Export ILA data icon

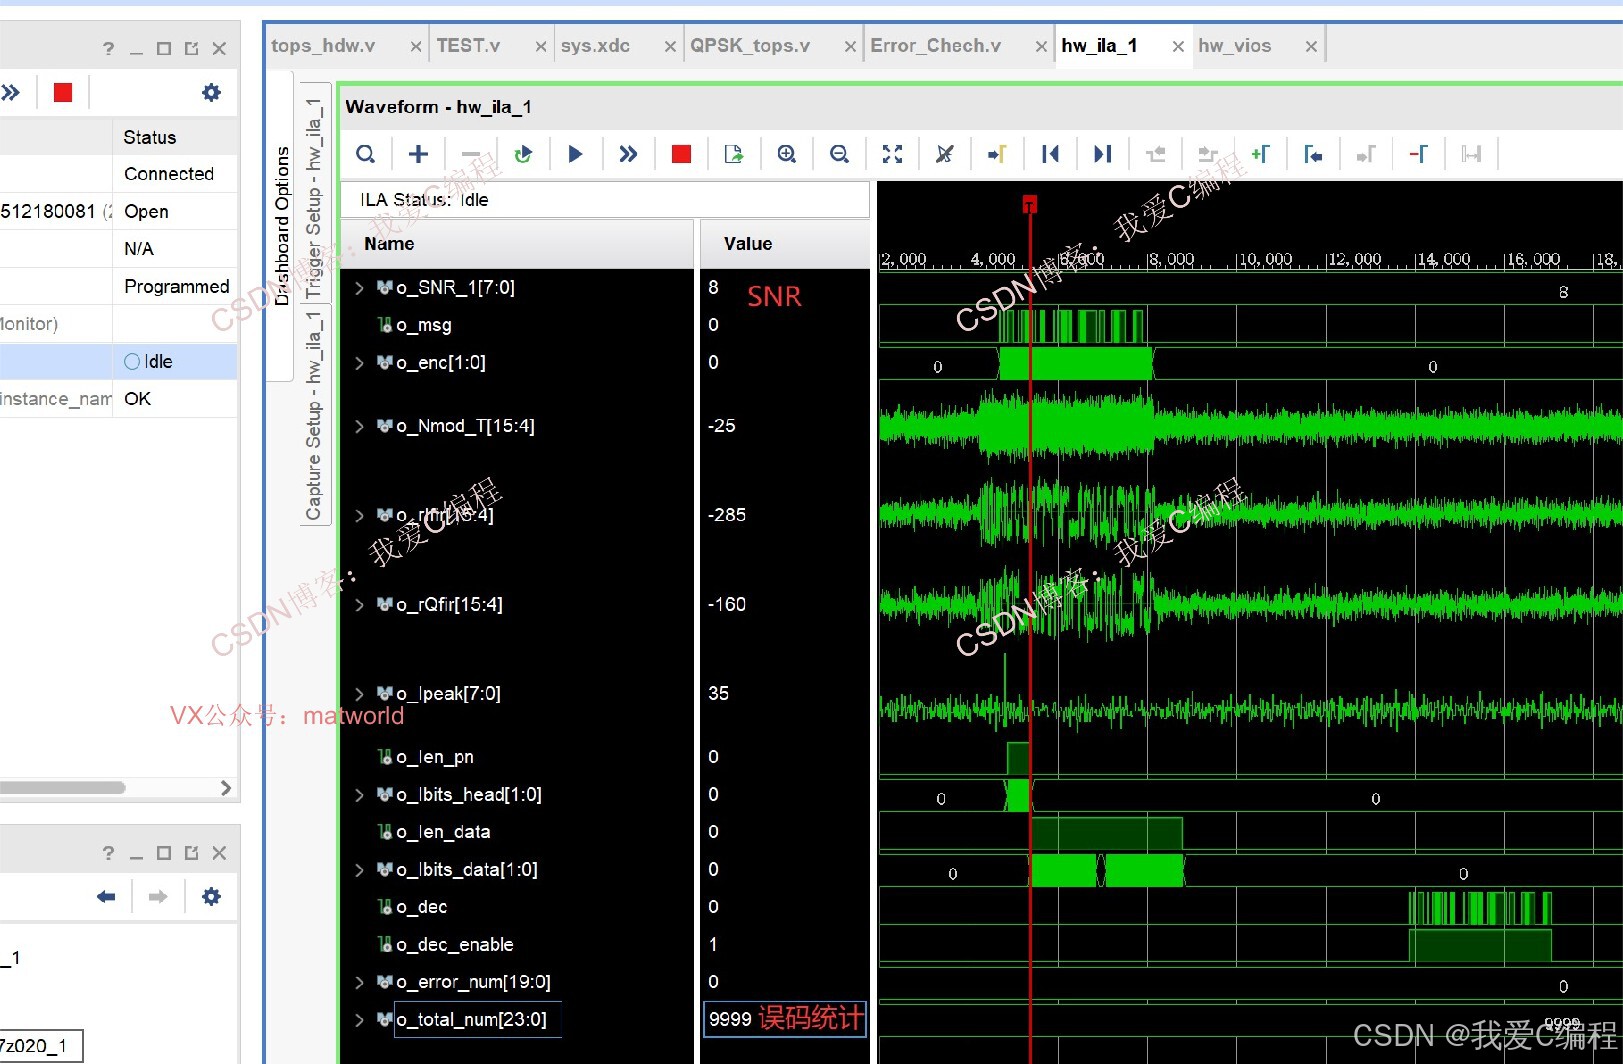point(734,154)
